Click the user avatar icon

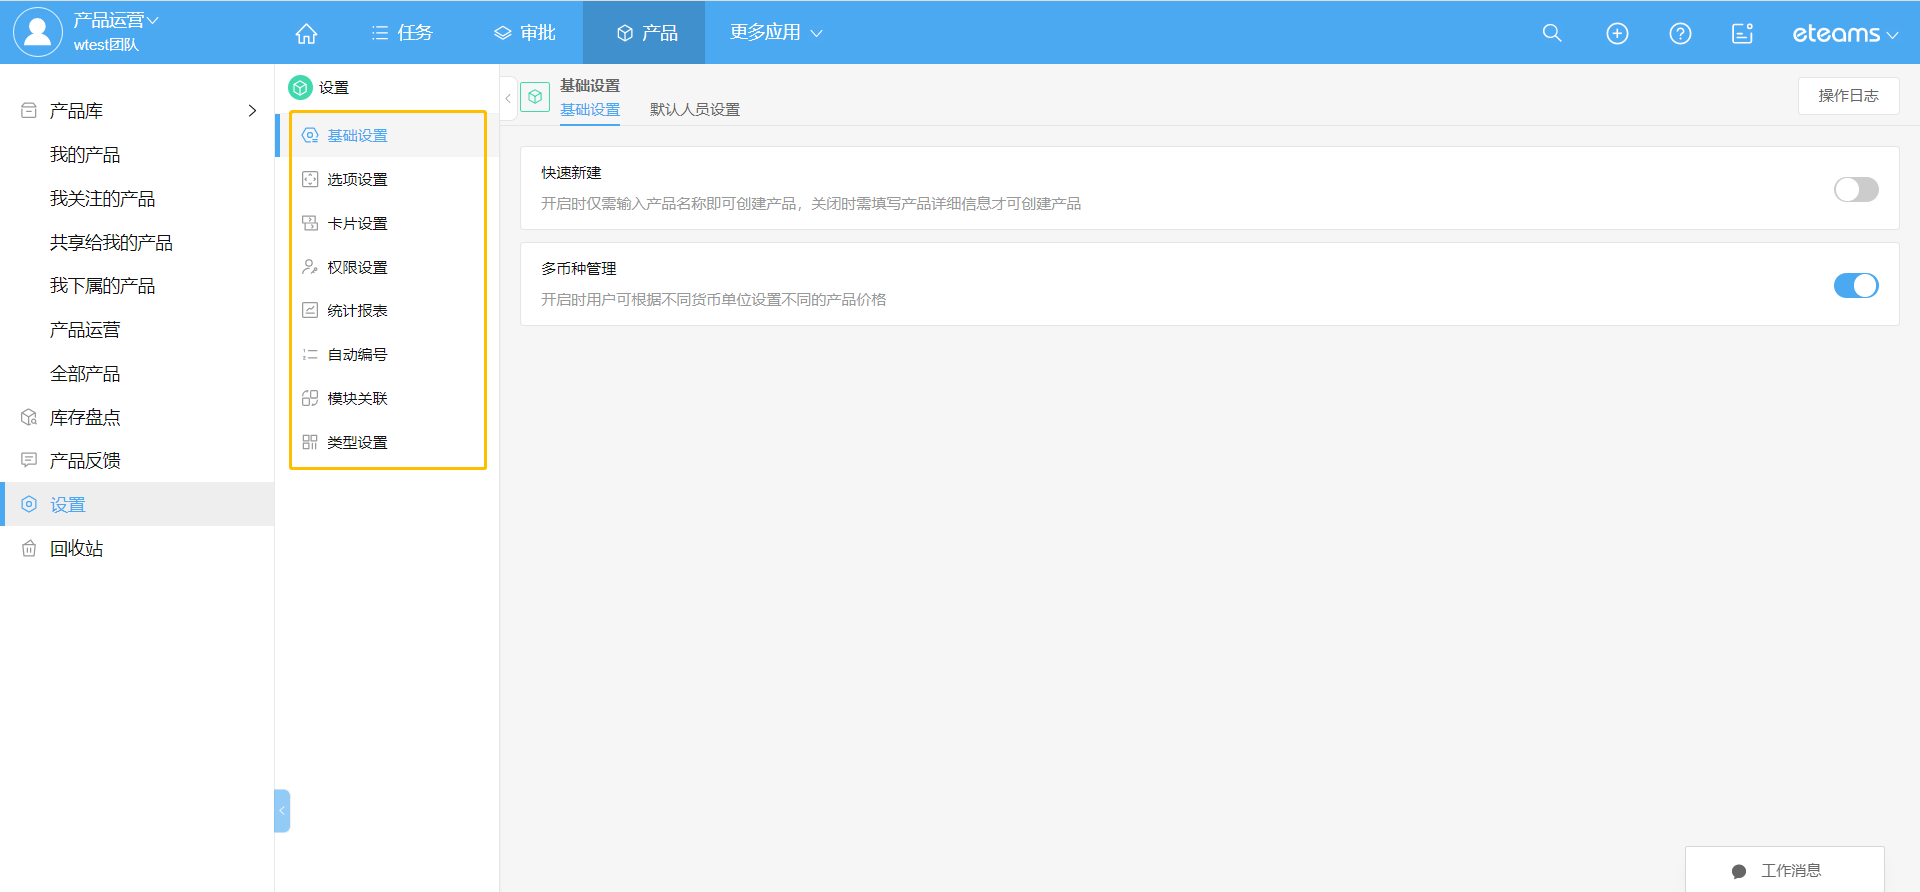37,32
